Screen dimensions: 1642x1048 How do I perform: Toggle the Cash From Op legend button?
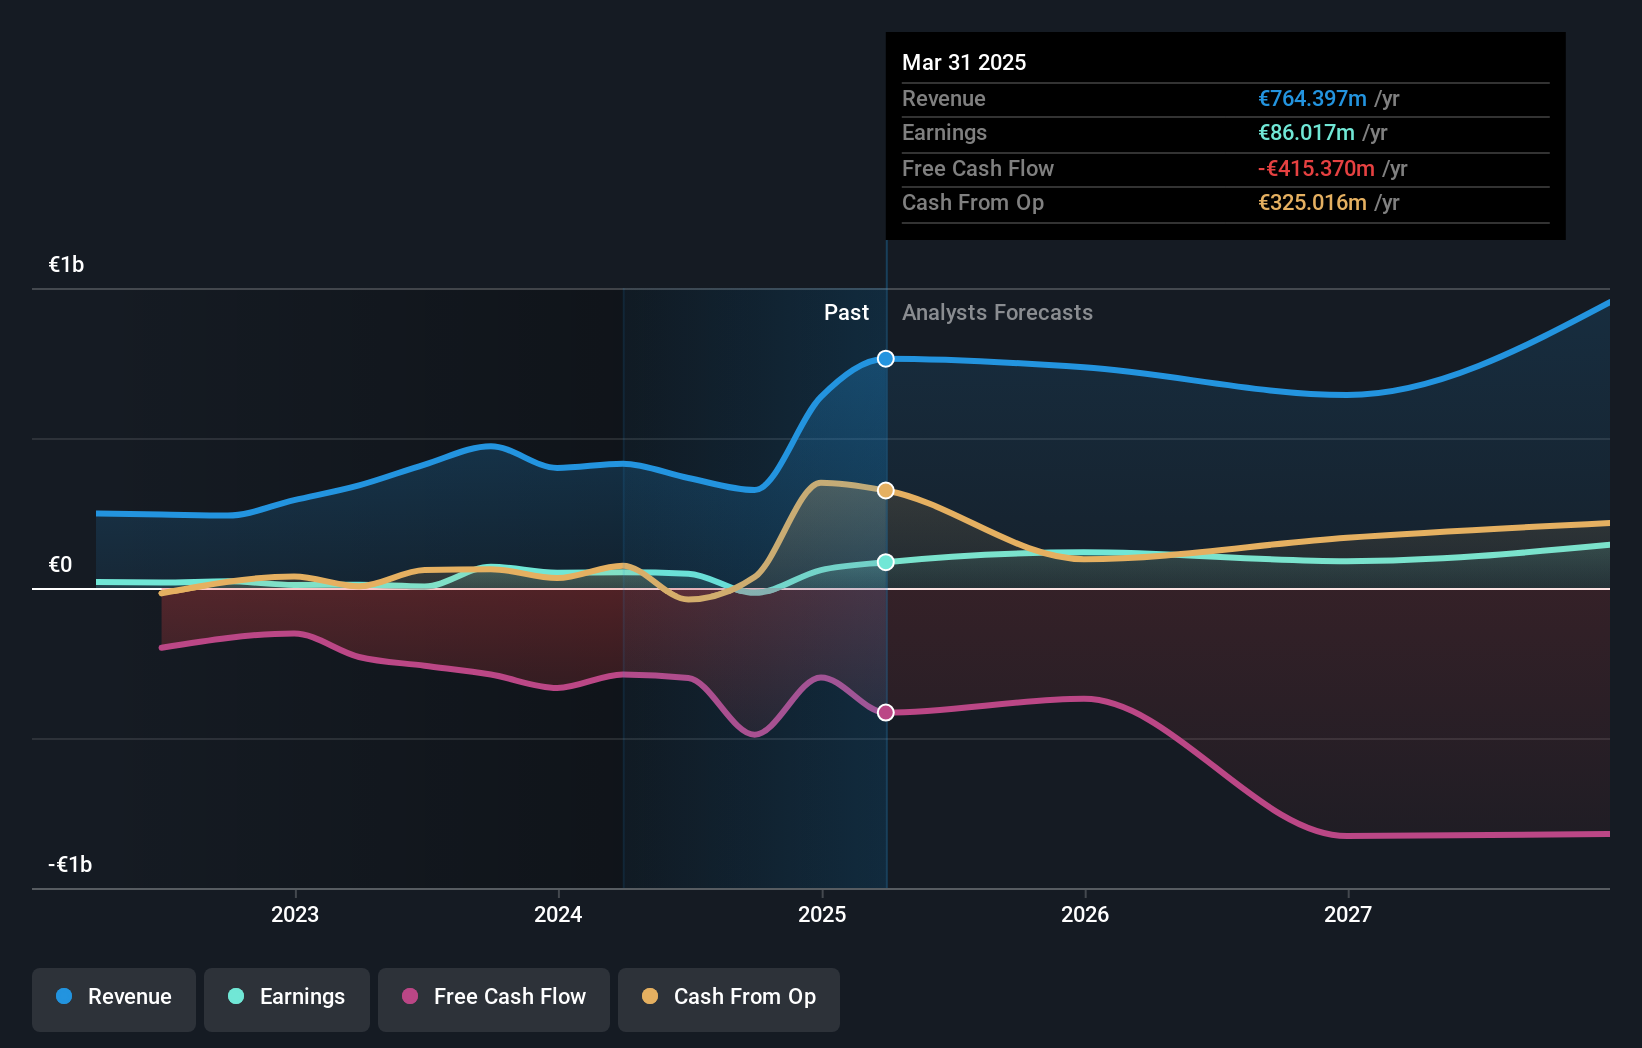click(x=729, y=999)
